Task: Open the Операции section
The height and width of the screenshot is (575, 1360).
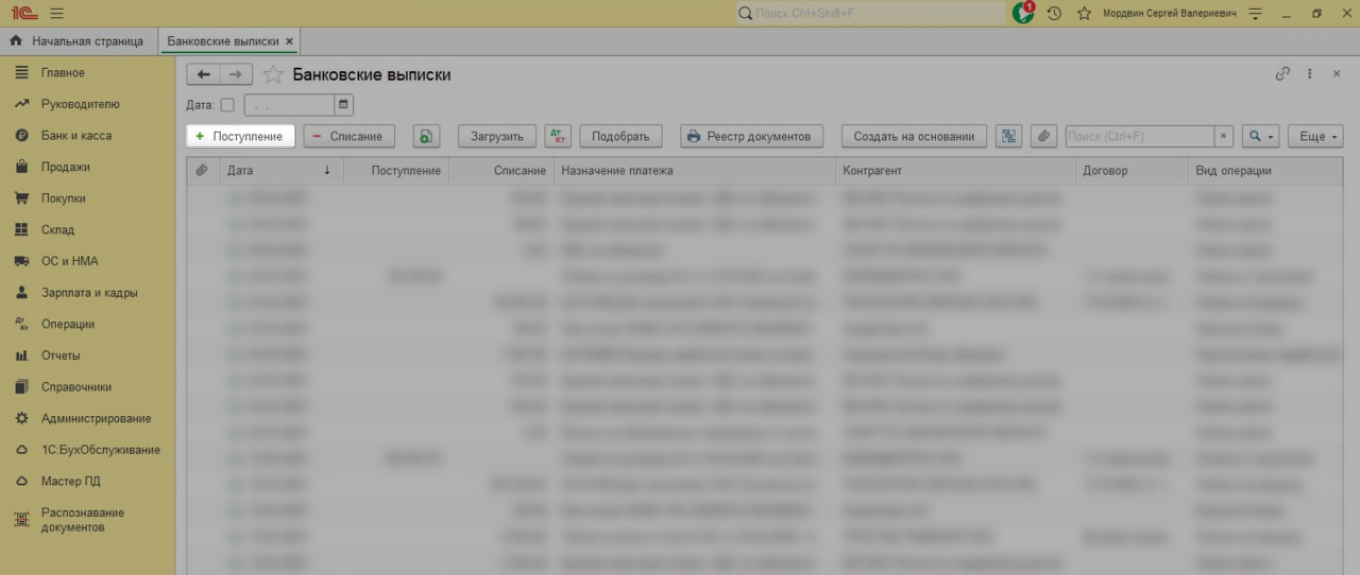Action: pyautogui.click(x=67, y=324)
